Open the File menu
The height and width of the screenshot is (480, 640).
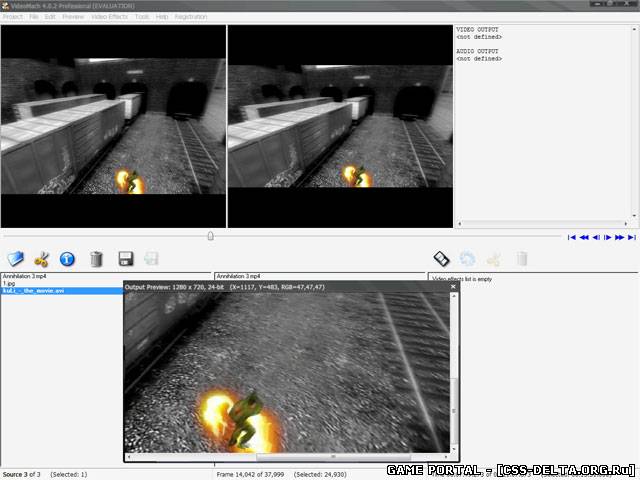(x=33, y=17)
